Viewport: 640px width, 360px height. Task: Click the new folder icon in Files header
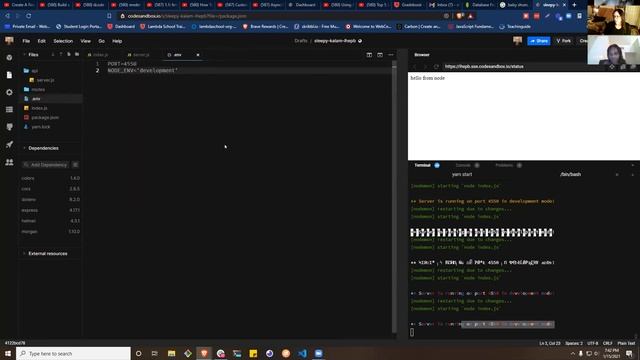pos(77,54)
